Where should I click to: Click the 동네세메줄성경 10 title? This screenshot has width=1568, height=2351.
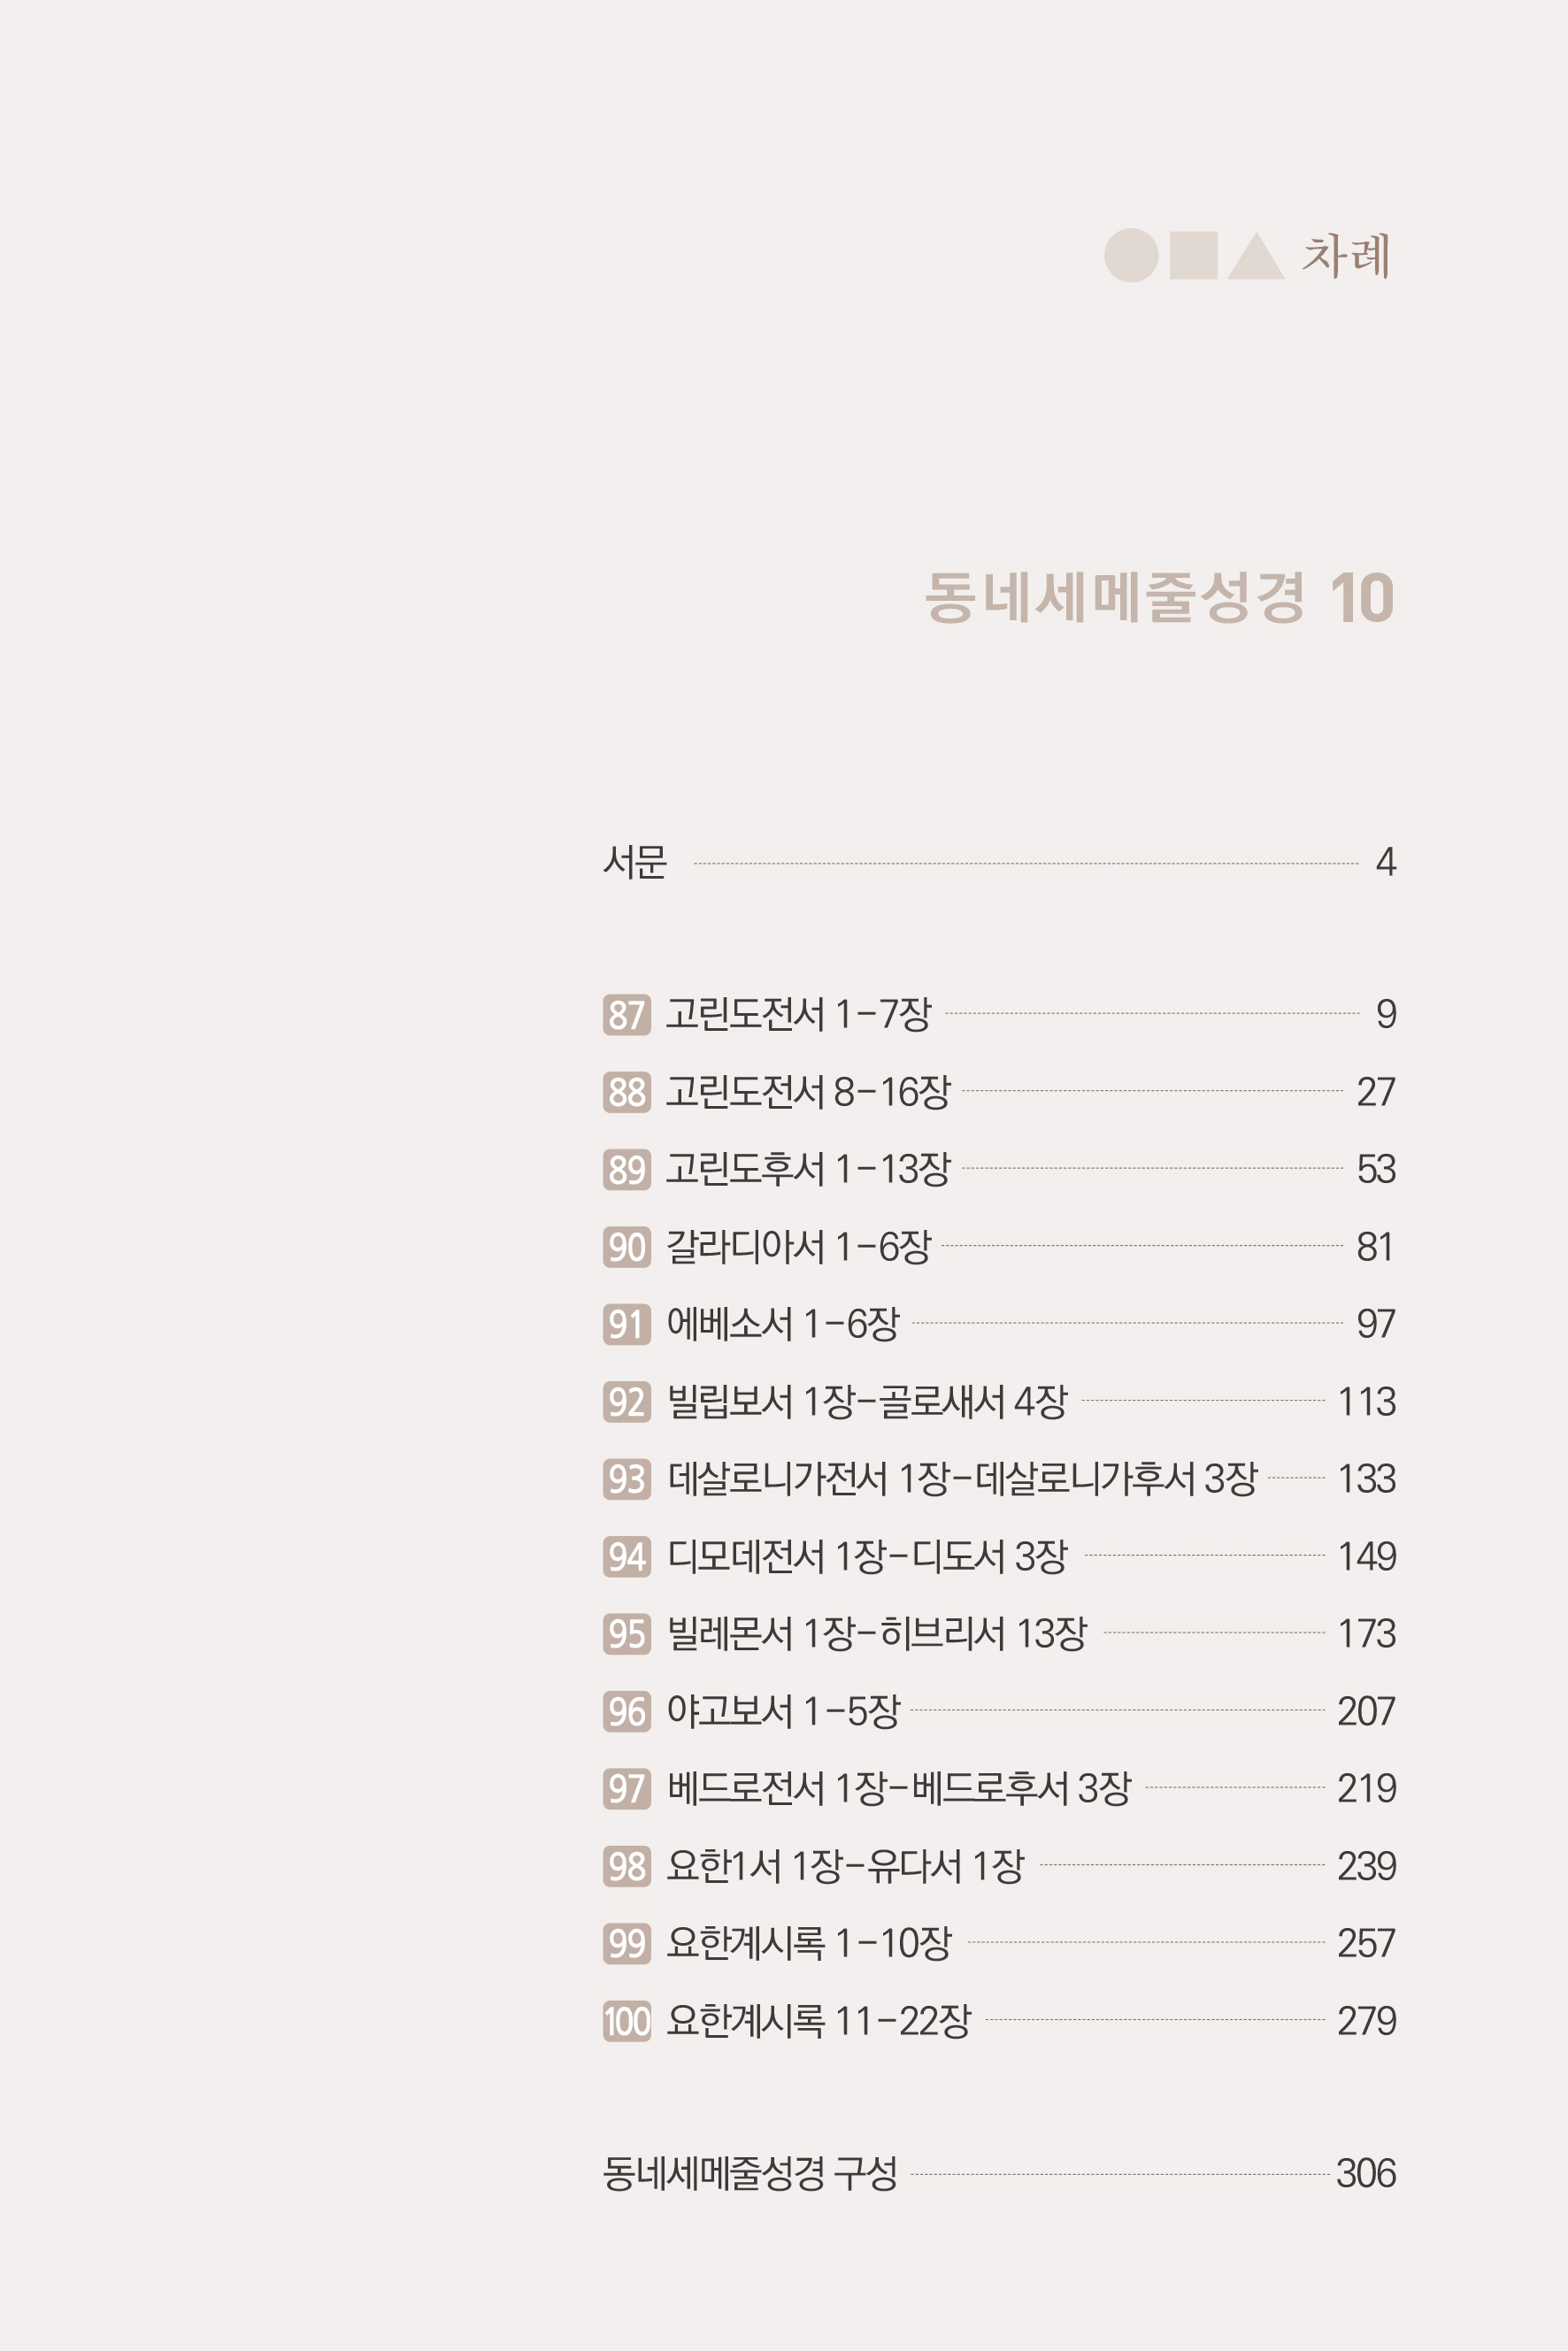click(x=1158, y=598)
